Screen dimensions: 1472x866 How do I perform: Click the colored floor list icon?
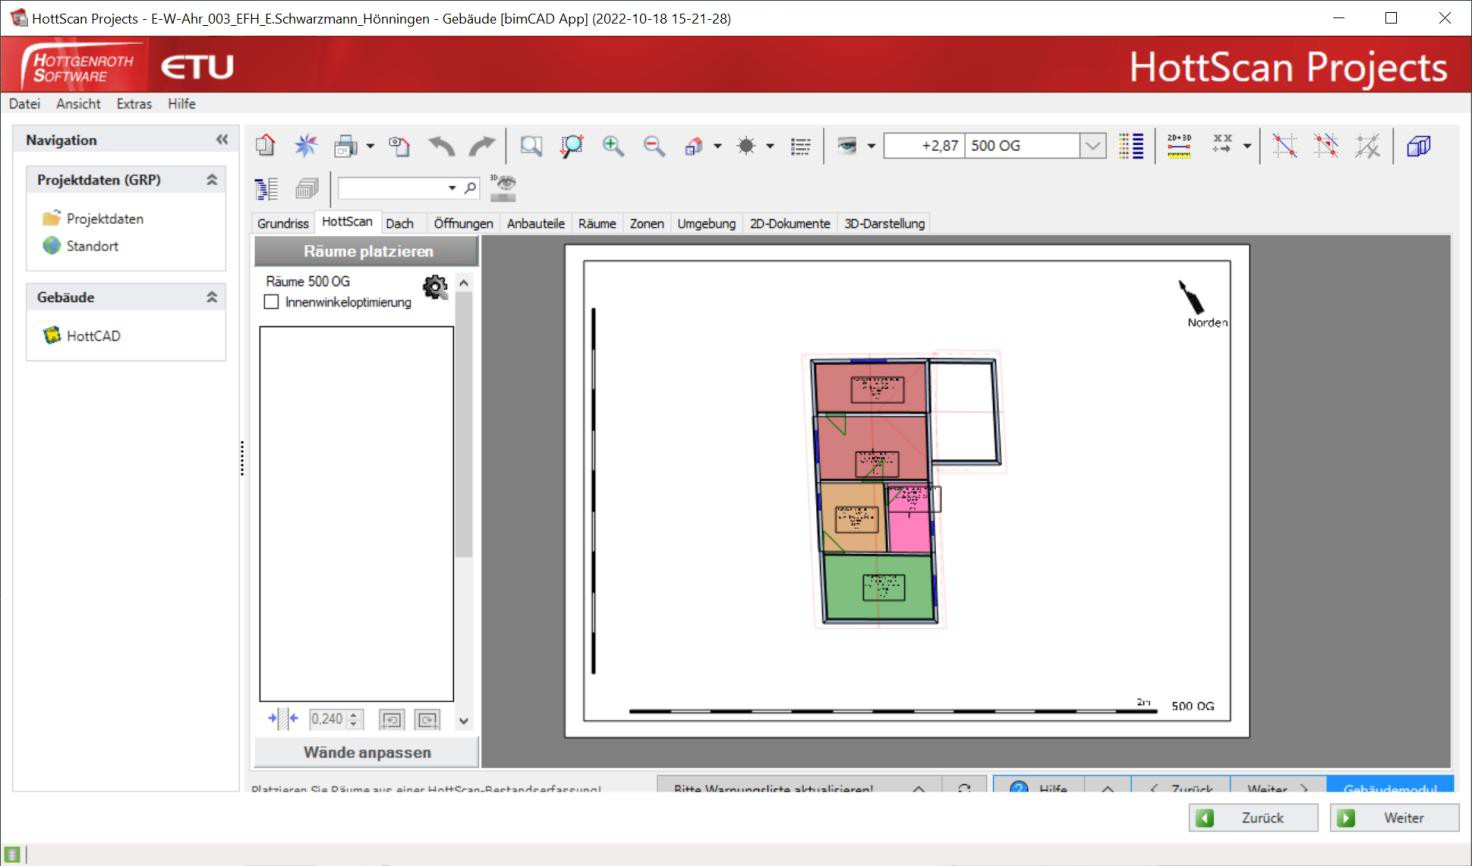pos(1131,146)
